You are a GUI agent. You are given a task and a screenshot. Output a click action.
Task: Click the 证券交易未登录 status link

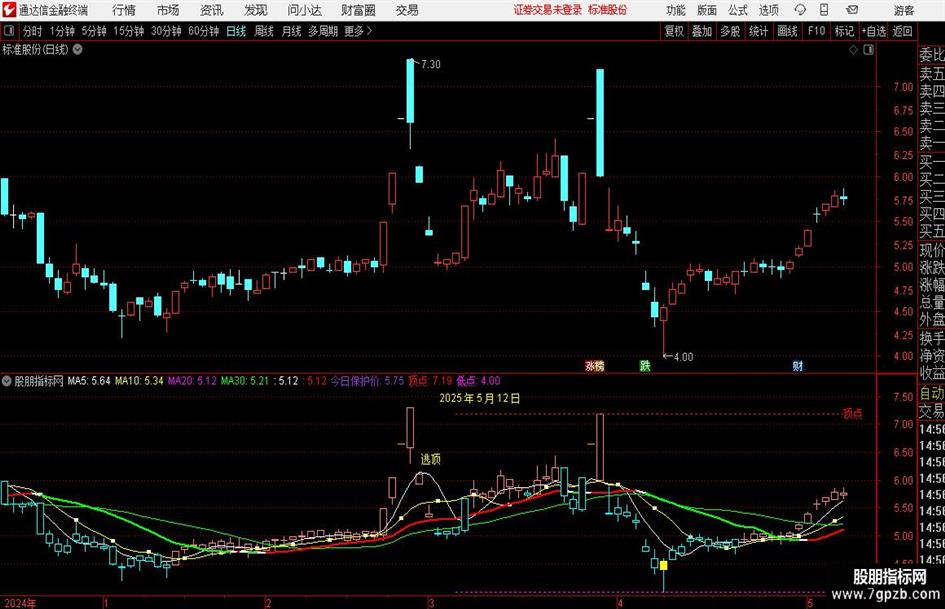pos(548,10)
